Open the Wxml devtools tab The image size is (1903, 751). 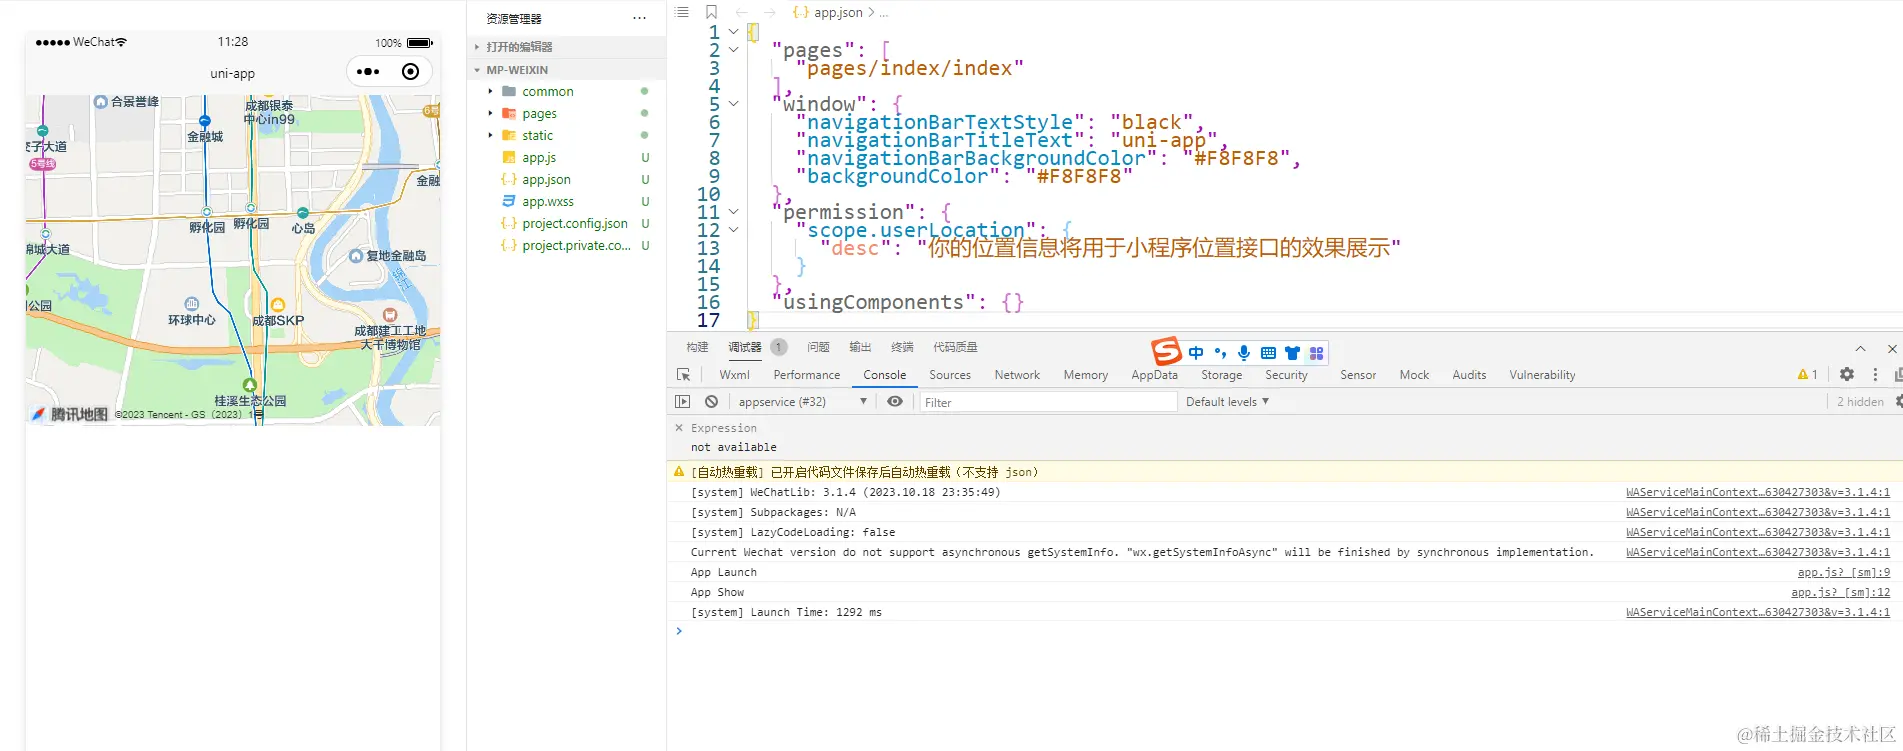[734, 375]
